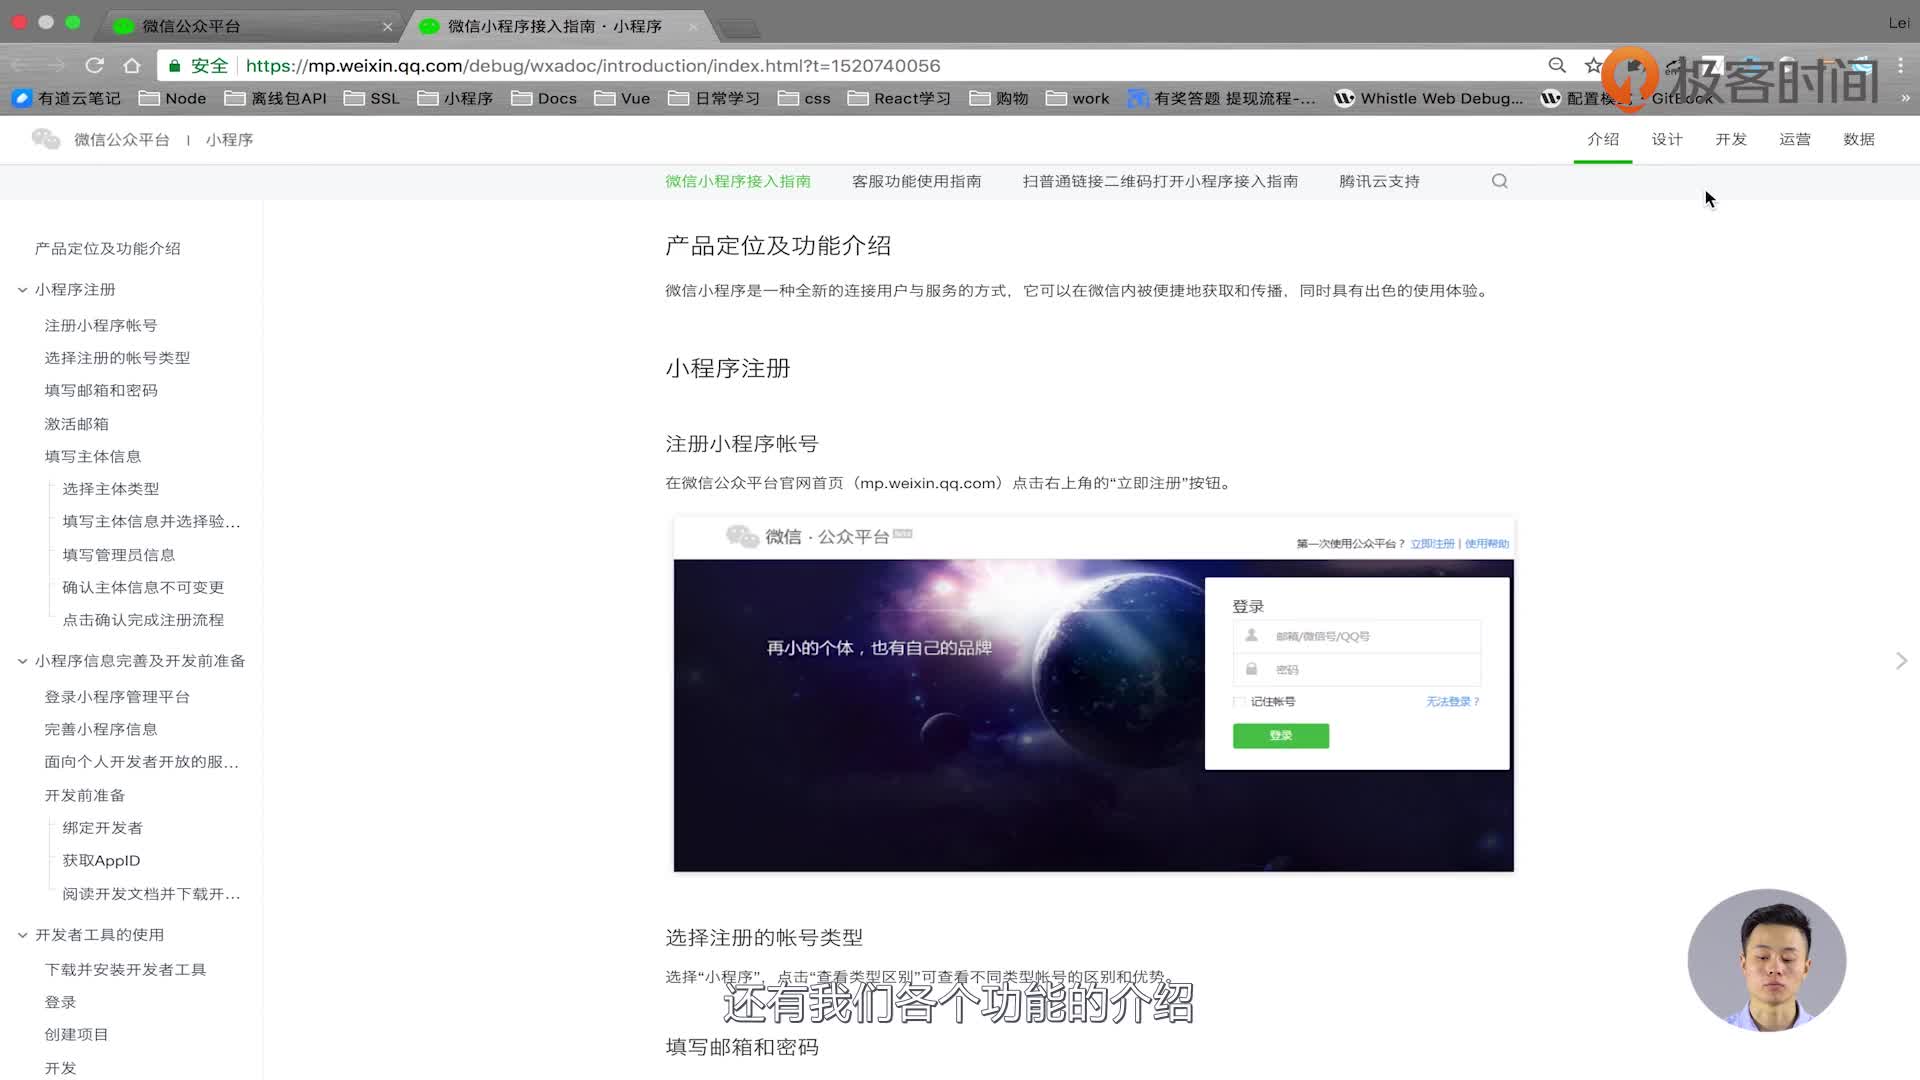The width and height of the screenshot is (1920, 1080).
Task: Open the Whistle Web Debug bookmark
Action: [x=1429, y=98]
